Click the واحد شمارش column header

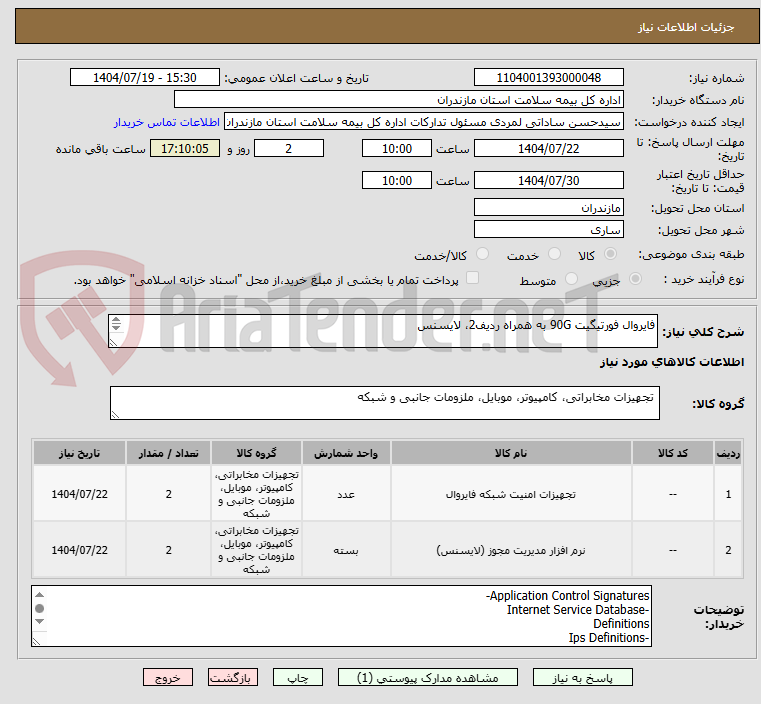click(346, 453)
